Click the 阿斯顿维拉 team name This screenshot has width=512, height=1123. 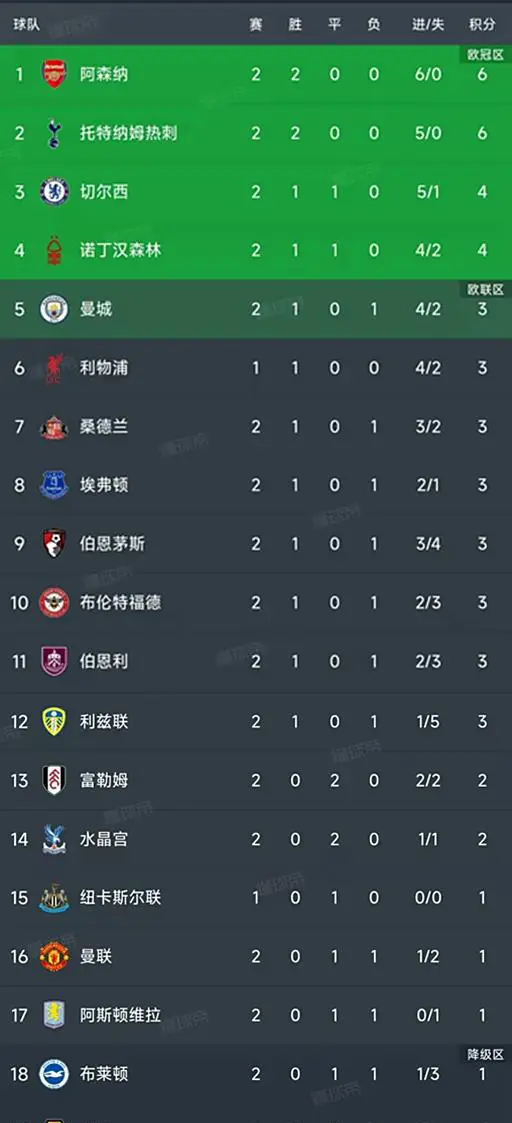[120, 1015]
